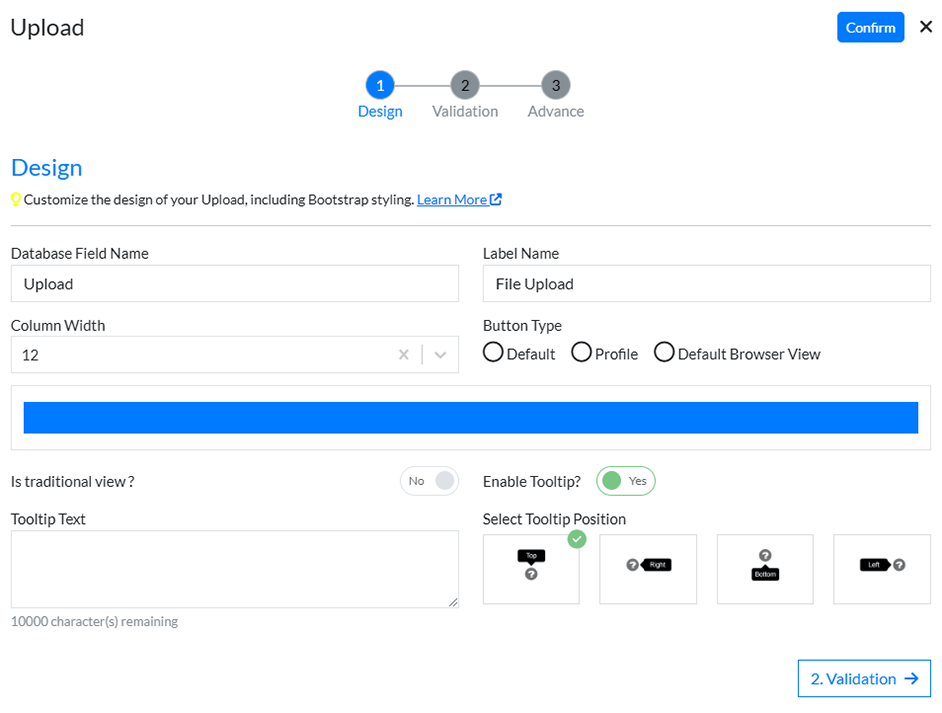This screenshot has width=942, height=713.
Task: Click the lightbulb icon before the description text
Action: point(16,199)
